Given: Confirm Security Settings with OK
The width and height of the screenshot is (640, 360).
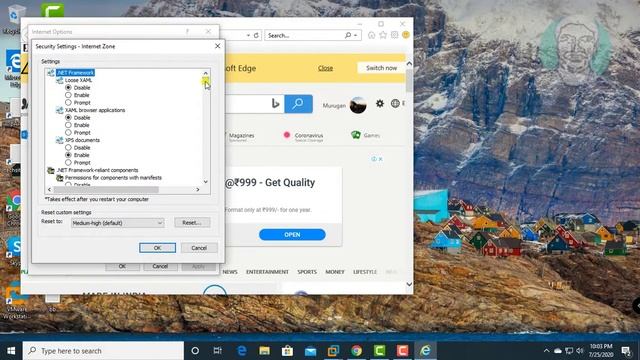Looking at the screenshot, I should [158, 248].
